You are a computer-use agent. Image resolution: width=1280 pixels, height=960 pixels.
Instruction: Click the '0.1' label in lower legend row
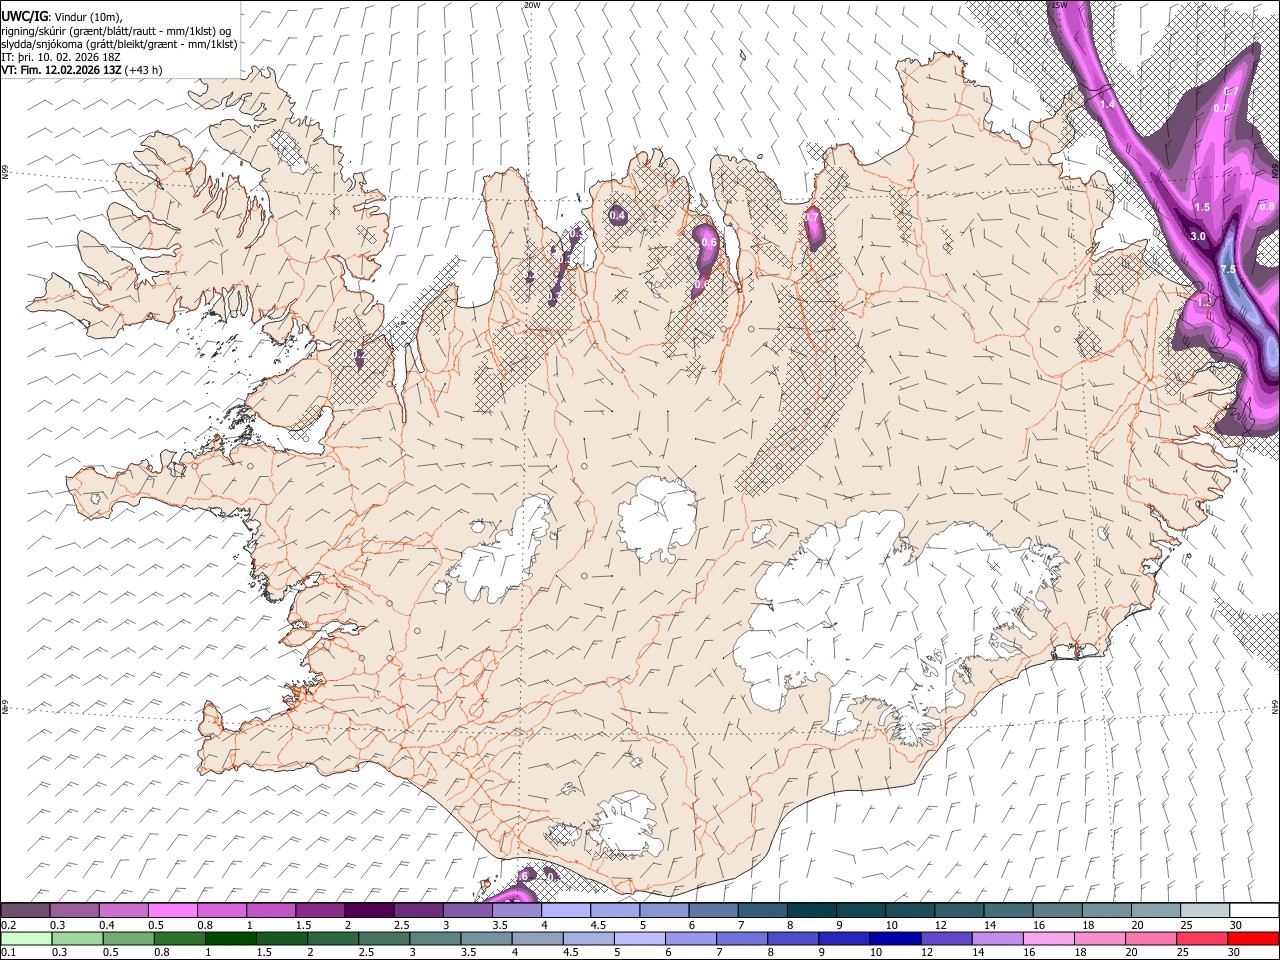[9, 952]
